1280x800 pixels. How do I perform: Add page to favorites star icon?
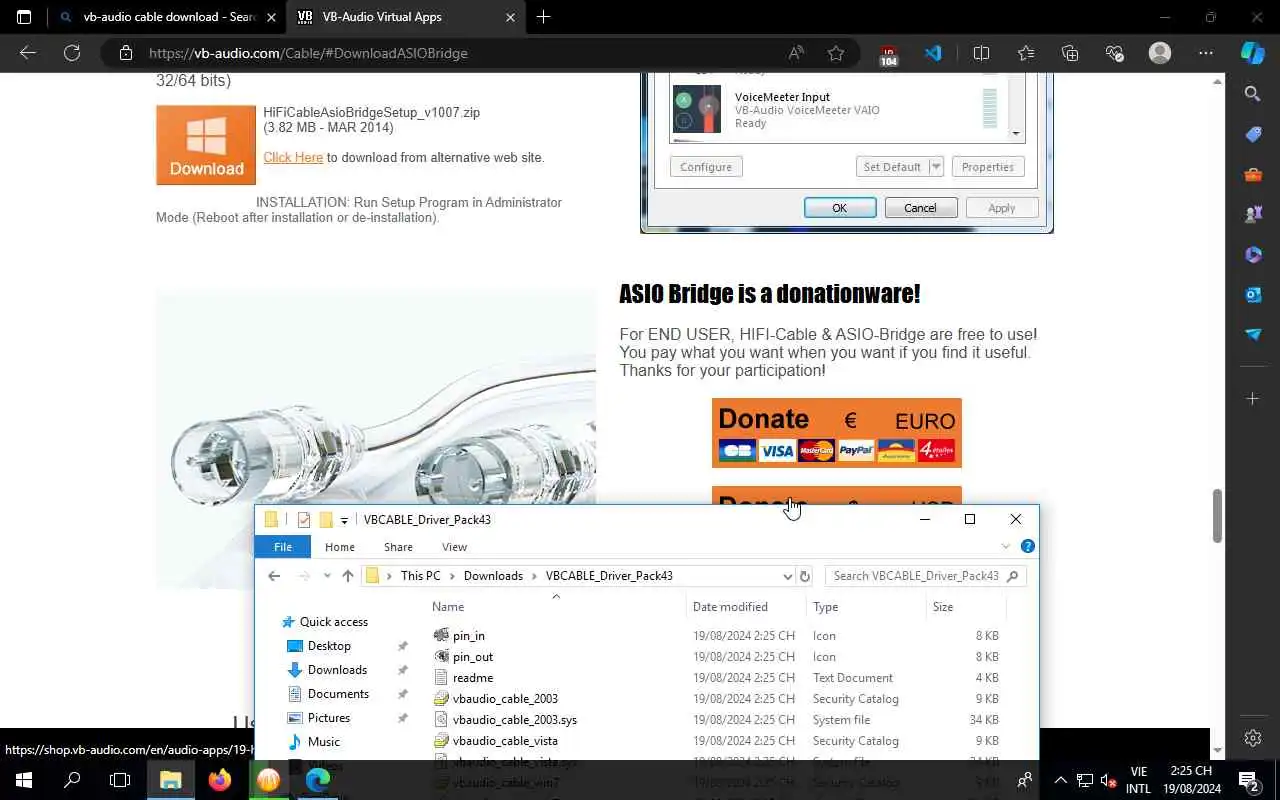pyautogui.click(x=836, y=53)
